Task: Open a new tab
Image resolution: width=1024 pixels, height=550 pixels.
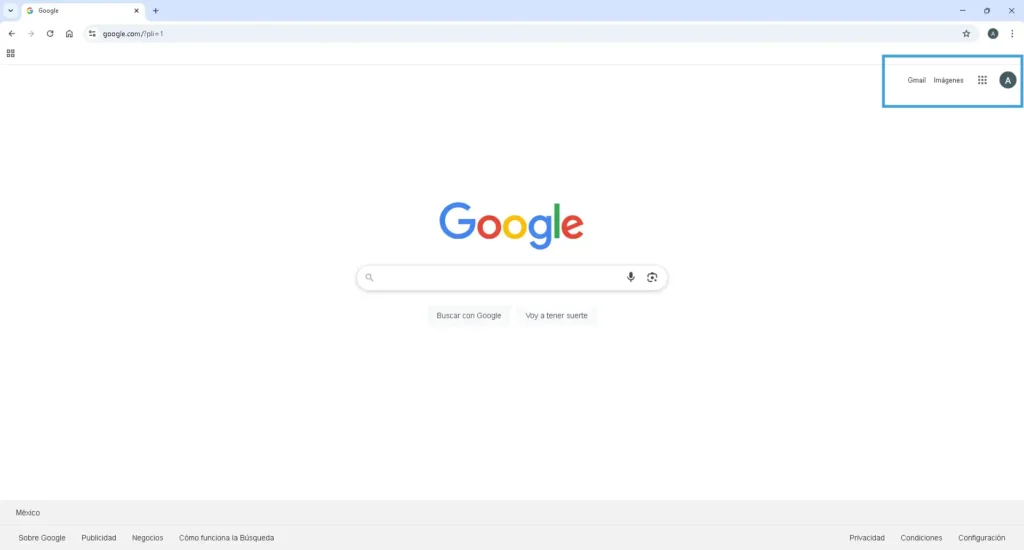Action: click(x=155, y=10)
